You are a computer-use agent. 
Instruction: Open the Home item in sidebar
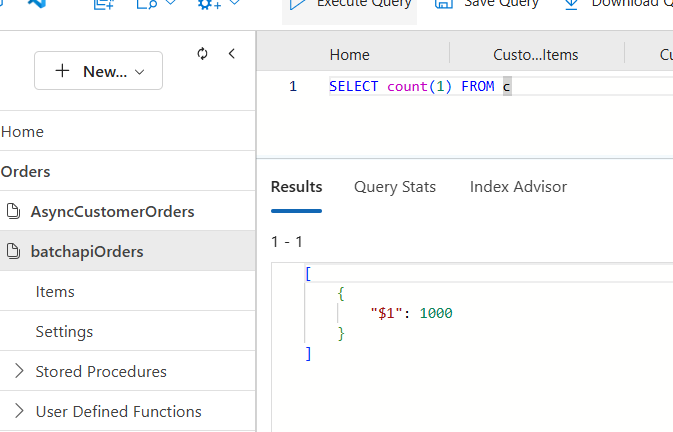127,131
